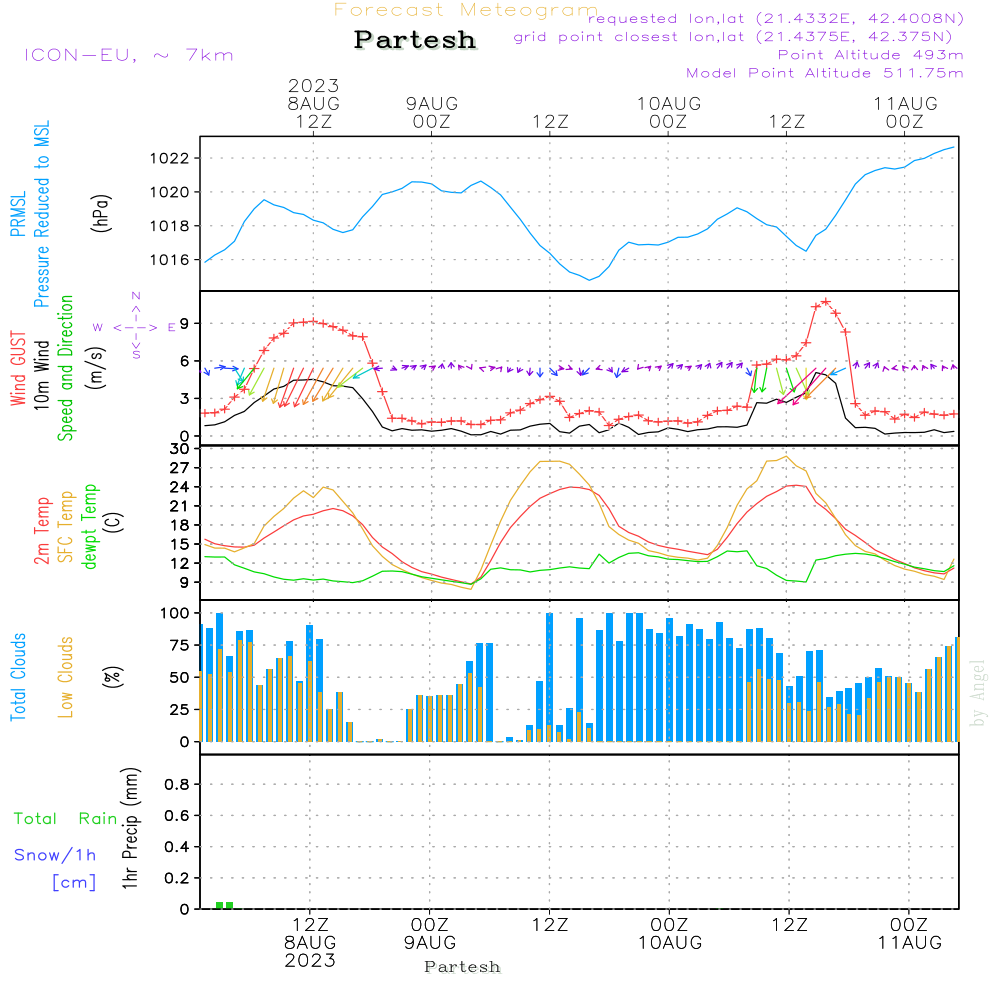
Task: Click the 'Snow/1h' legend label
Action: click(x=56, y=855)
